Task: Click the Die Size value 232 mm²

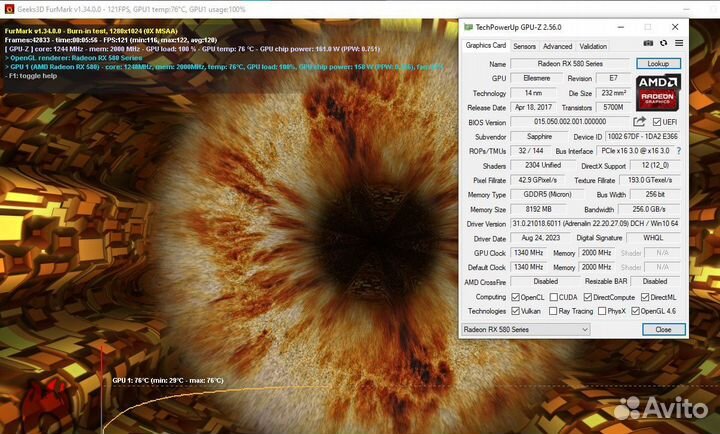Action: click(613, 93)
